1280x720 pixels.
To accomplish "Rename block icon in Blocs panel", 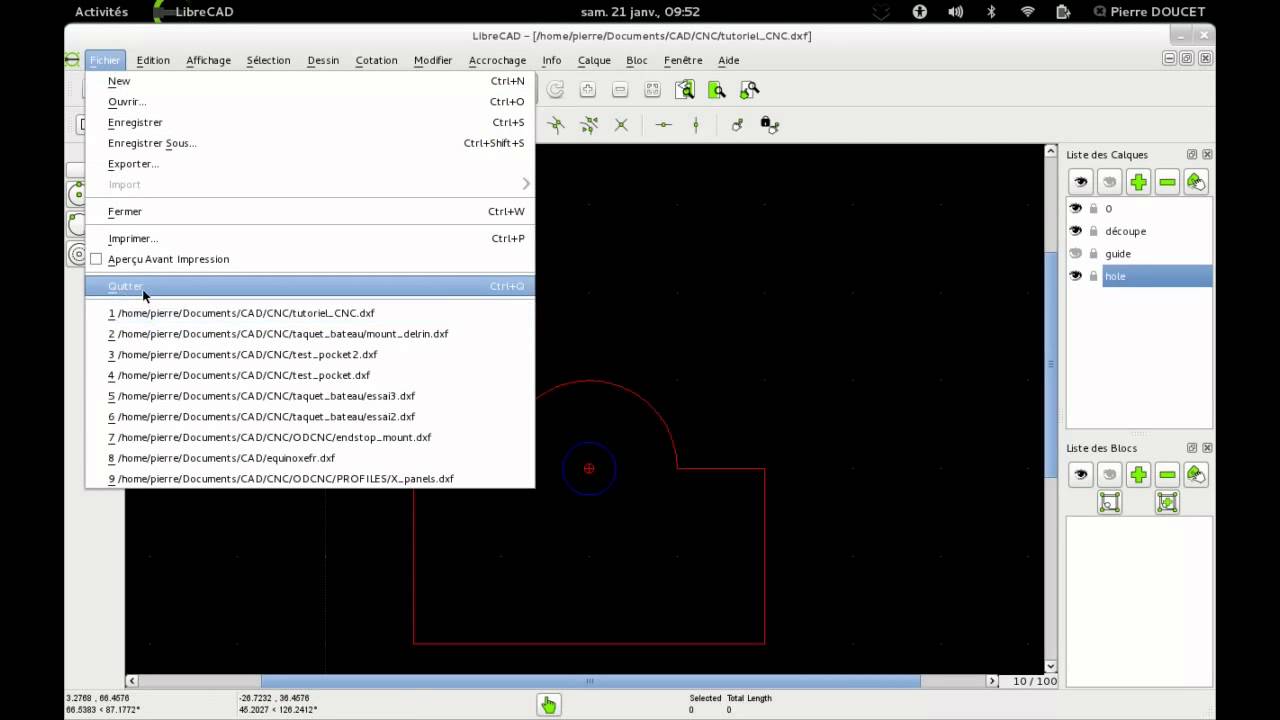I will click(x=1196, y=475).
